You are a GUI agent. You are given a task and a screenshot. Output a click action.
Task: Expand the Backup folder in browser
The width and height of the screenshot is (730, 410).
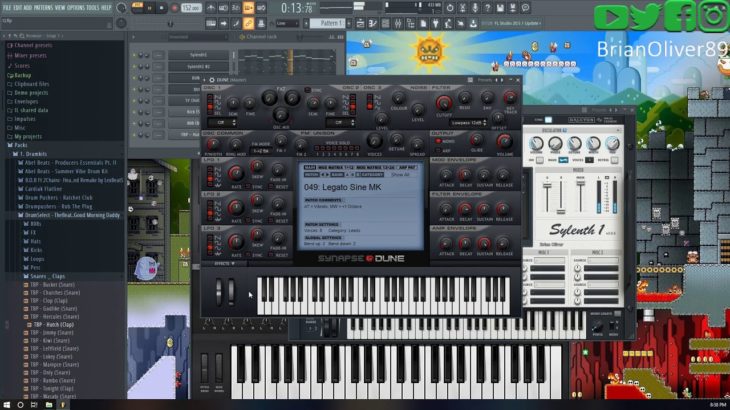[x=22, y=75]
